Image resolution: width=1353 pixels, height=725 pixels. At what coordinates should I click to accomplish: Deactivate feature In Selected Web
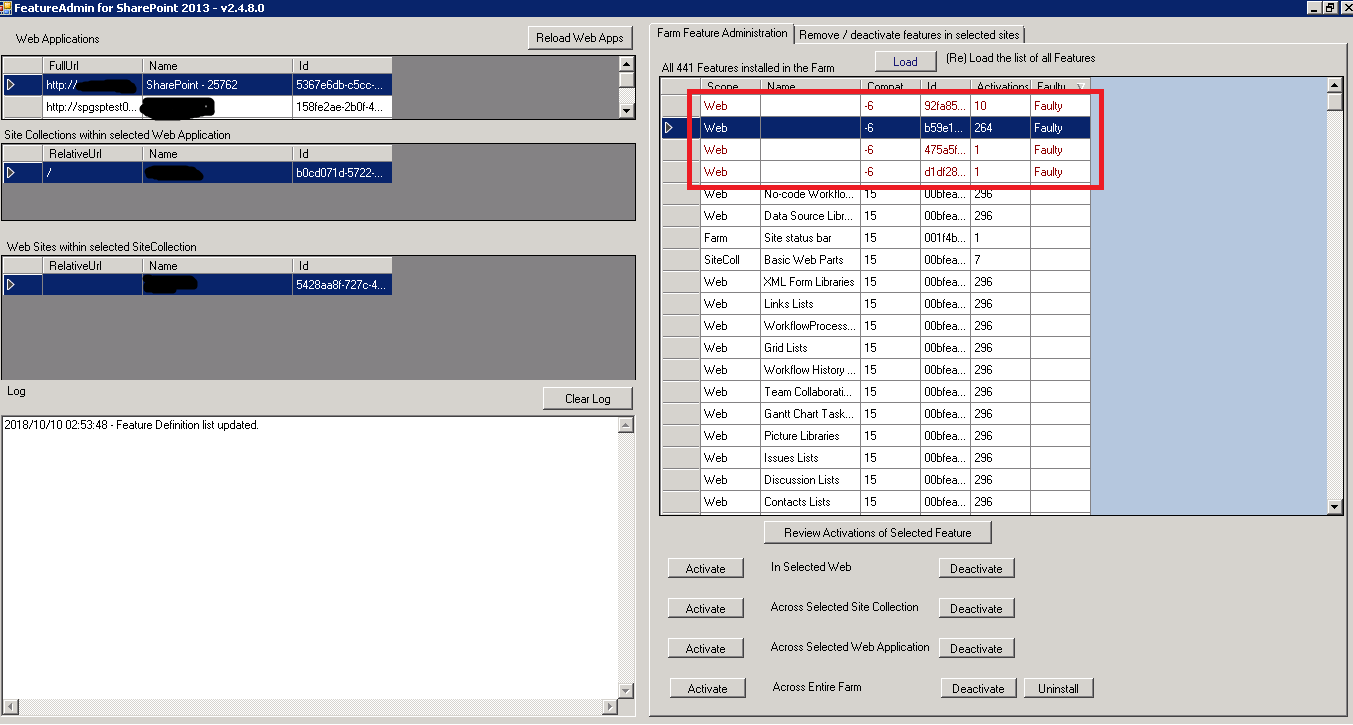tap(976, 568)
